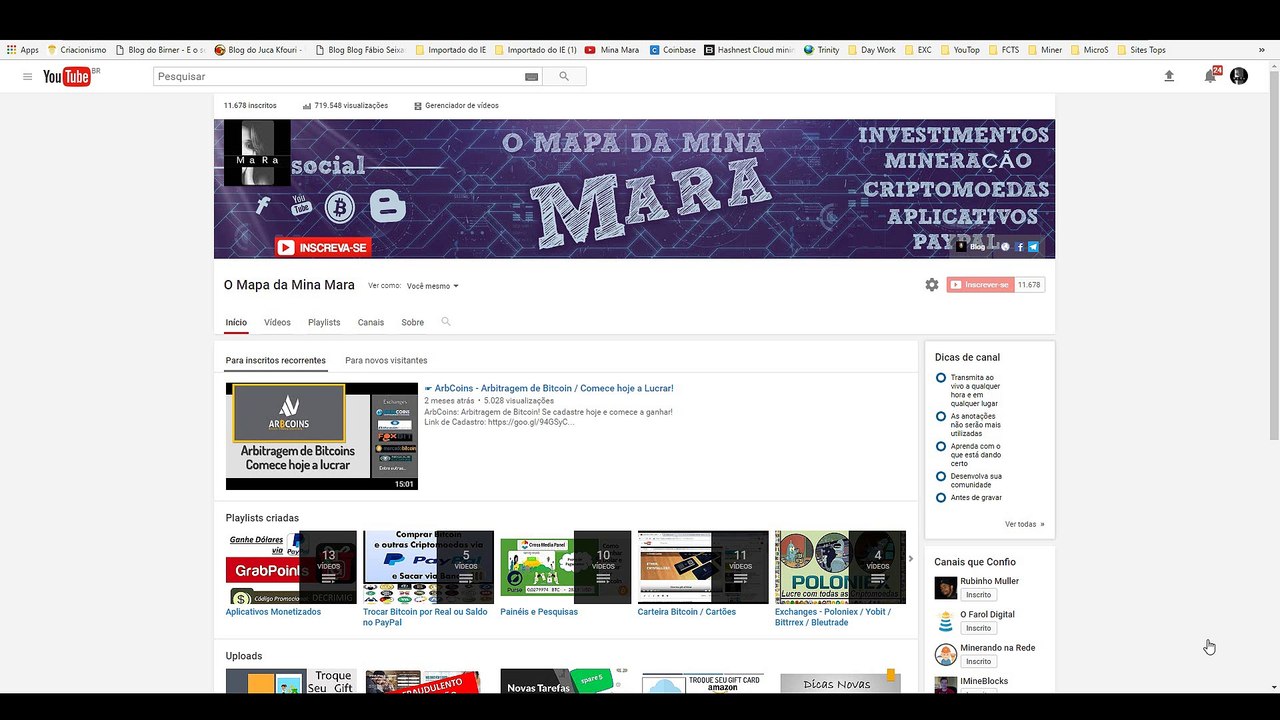Open 'Ver como: Você mesmo' dropdown
The width and height of the screenshot is (1280, 720).
pos(433,286)
